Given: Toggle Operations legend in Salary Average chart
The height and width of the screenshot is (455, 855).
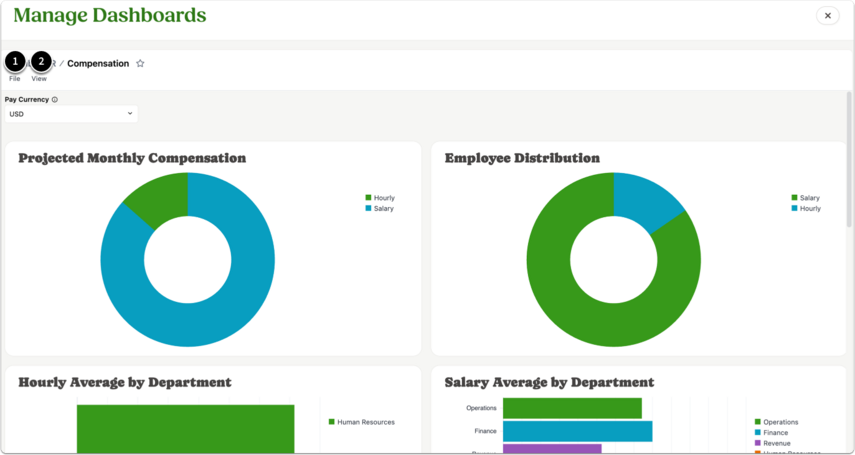Looking at the screenshot, I should [x=776, y=422].
